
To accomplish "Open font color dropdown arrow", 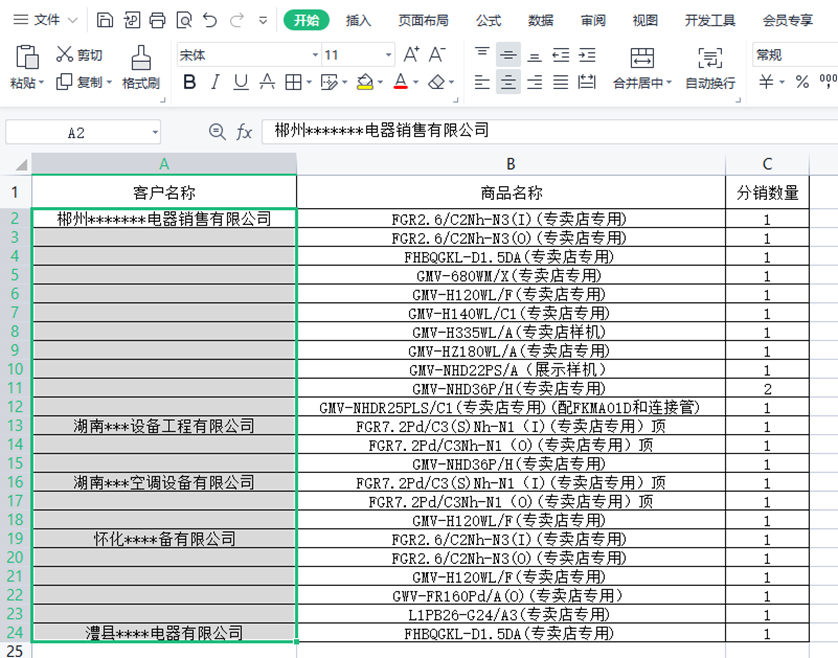I will [x=416, y=83].
